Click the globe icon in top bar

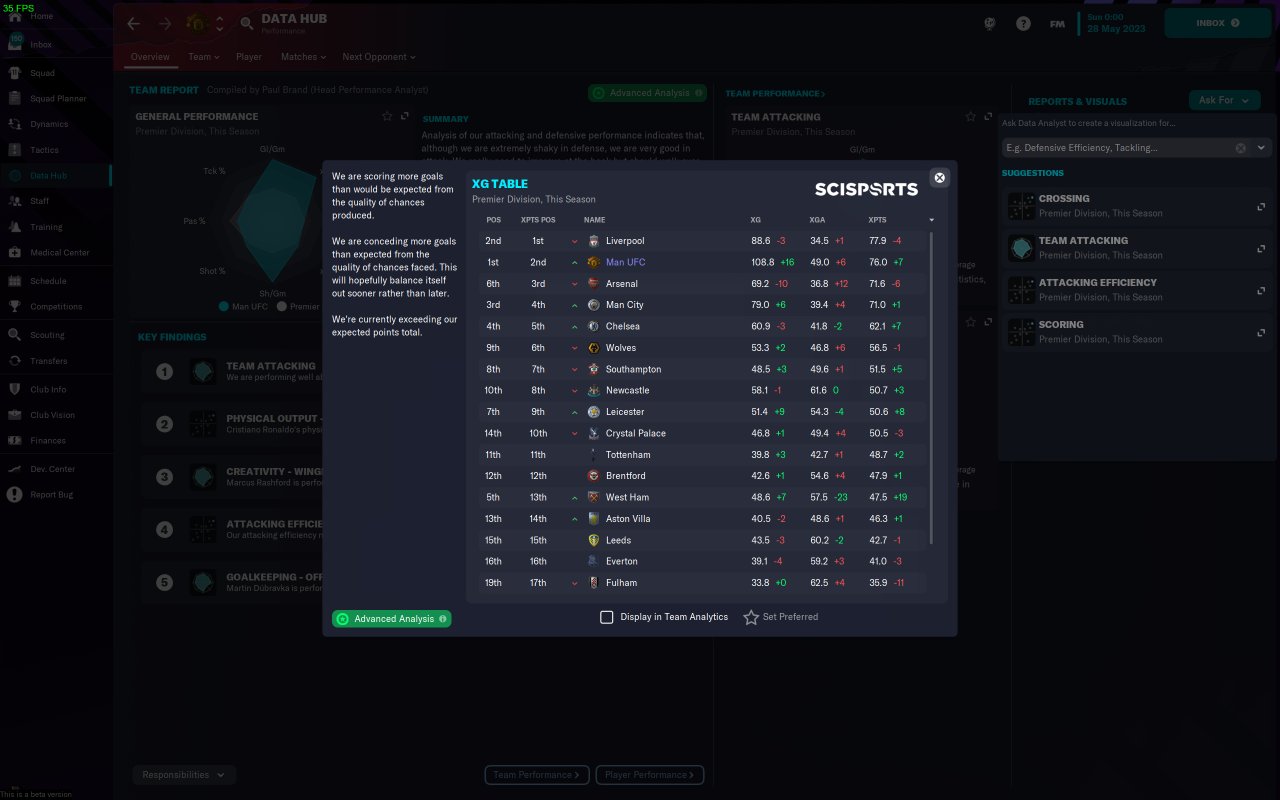click(x=990, y=23)
